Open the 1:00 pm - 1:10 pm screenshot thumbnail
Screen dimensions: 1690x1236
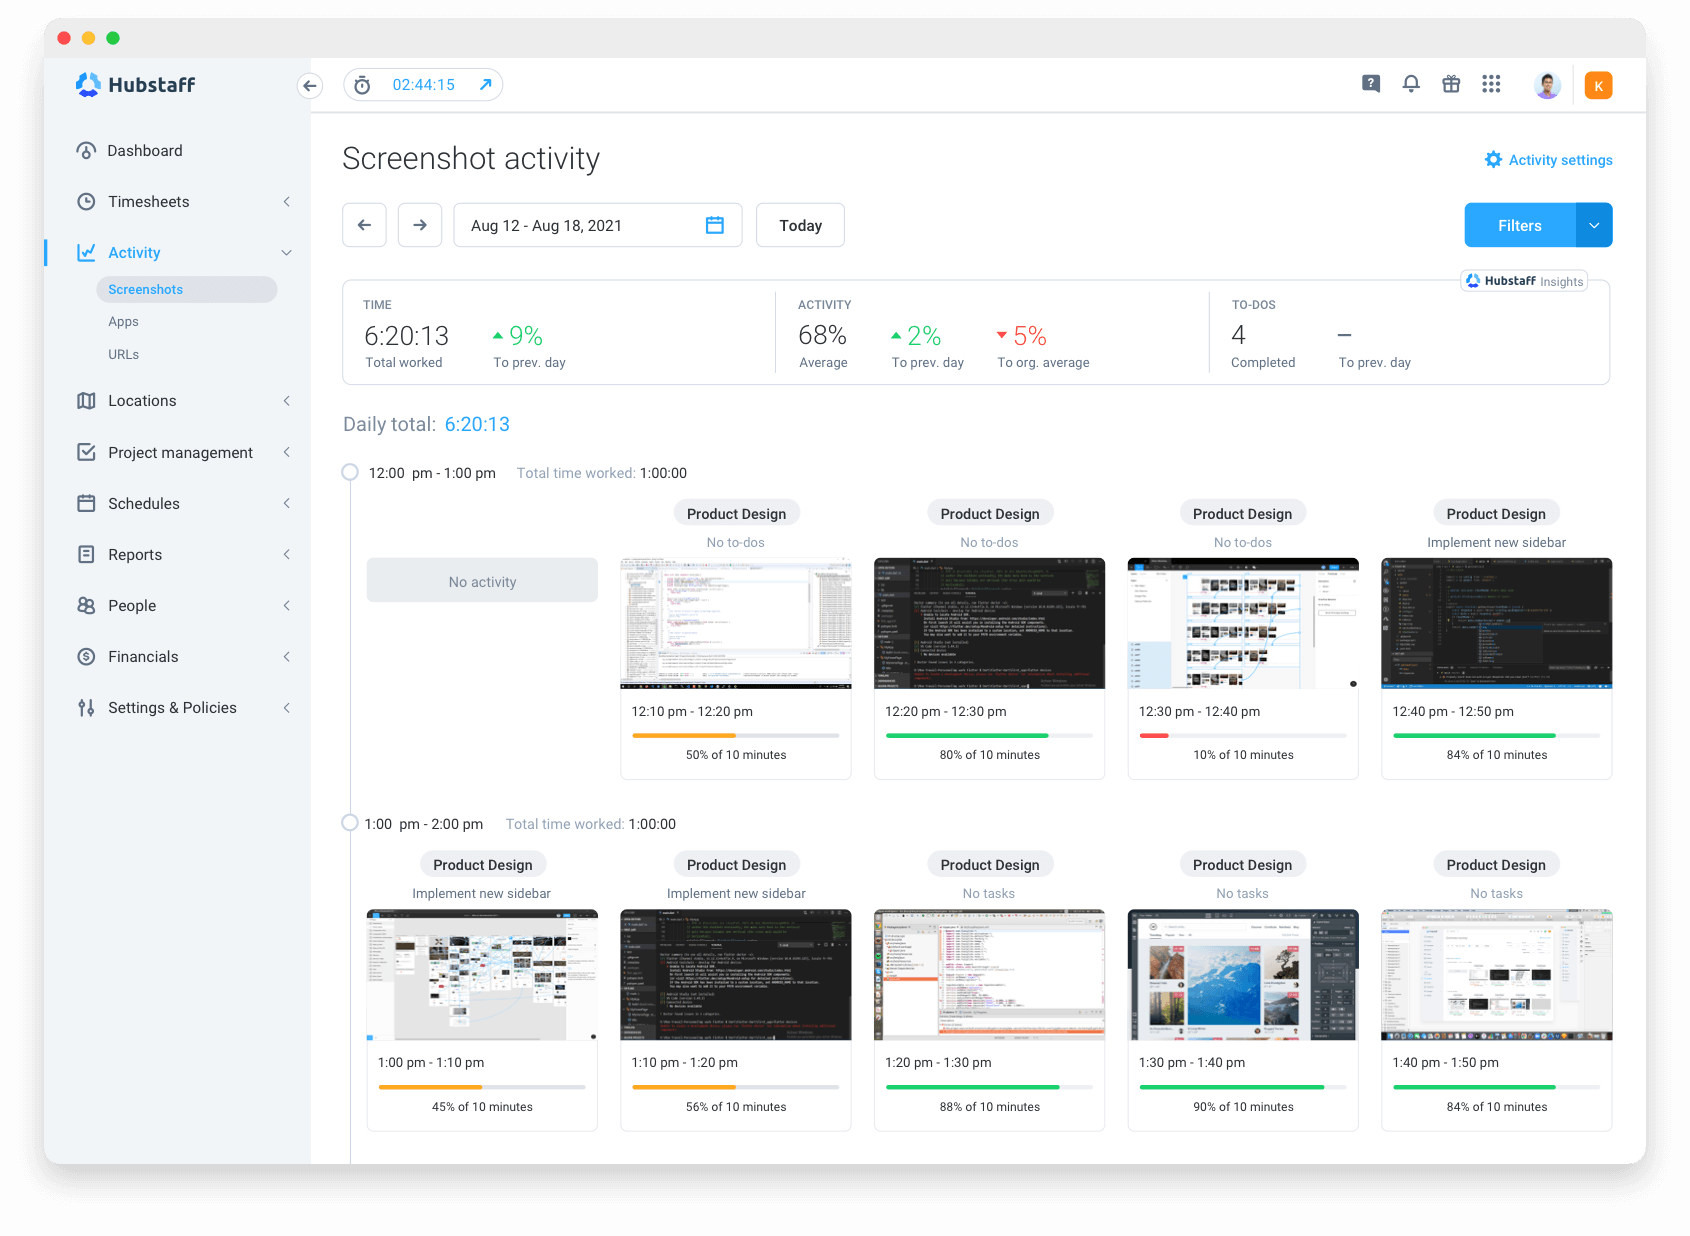482,975
